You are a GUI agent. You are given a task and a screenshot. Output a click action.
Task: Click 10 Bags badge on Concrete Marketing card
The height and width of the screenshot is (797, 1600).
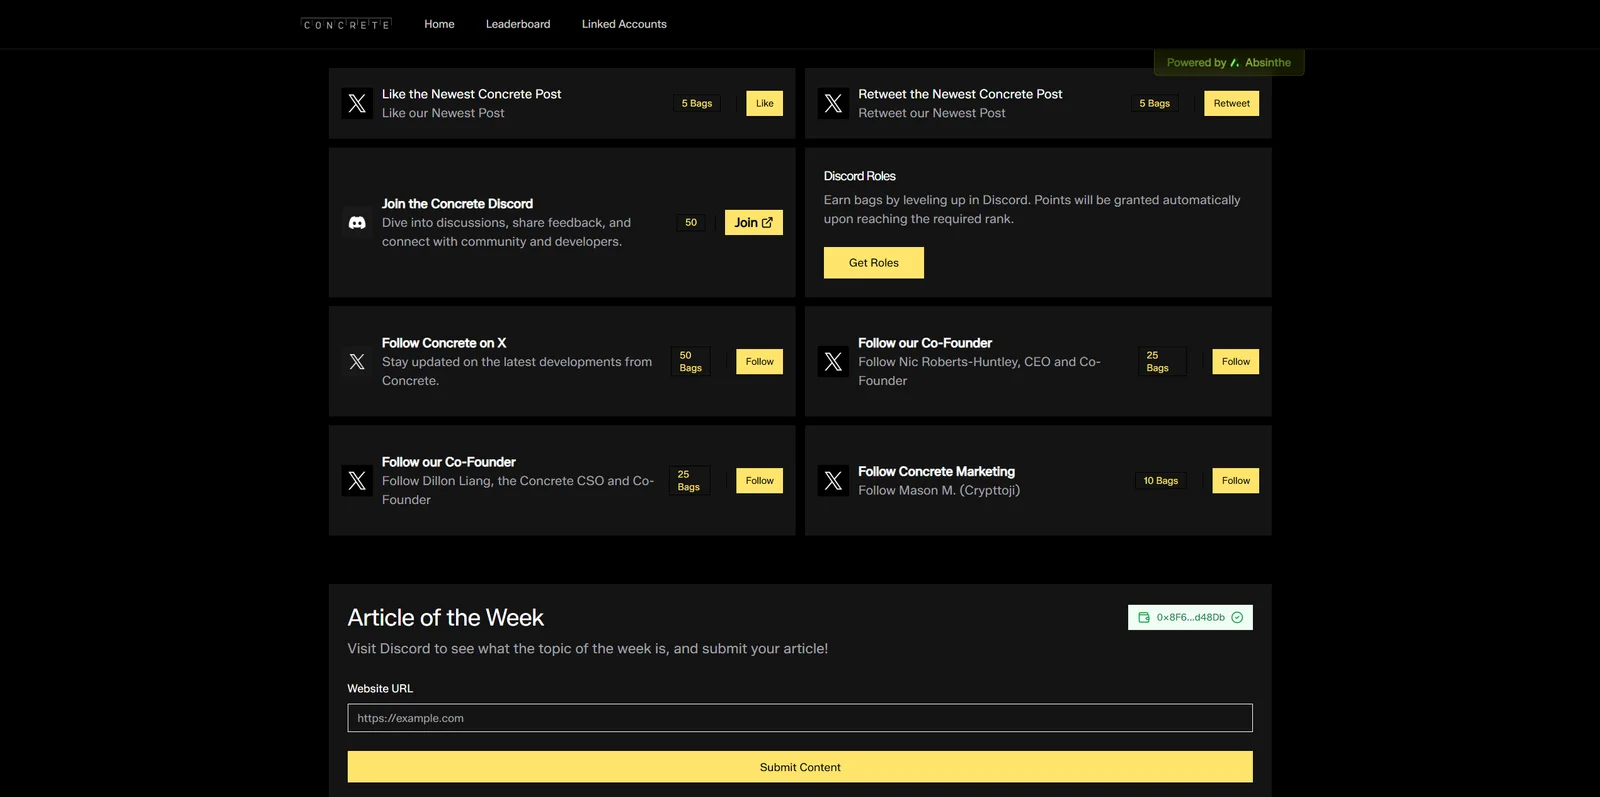tap(1161, 481)
